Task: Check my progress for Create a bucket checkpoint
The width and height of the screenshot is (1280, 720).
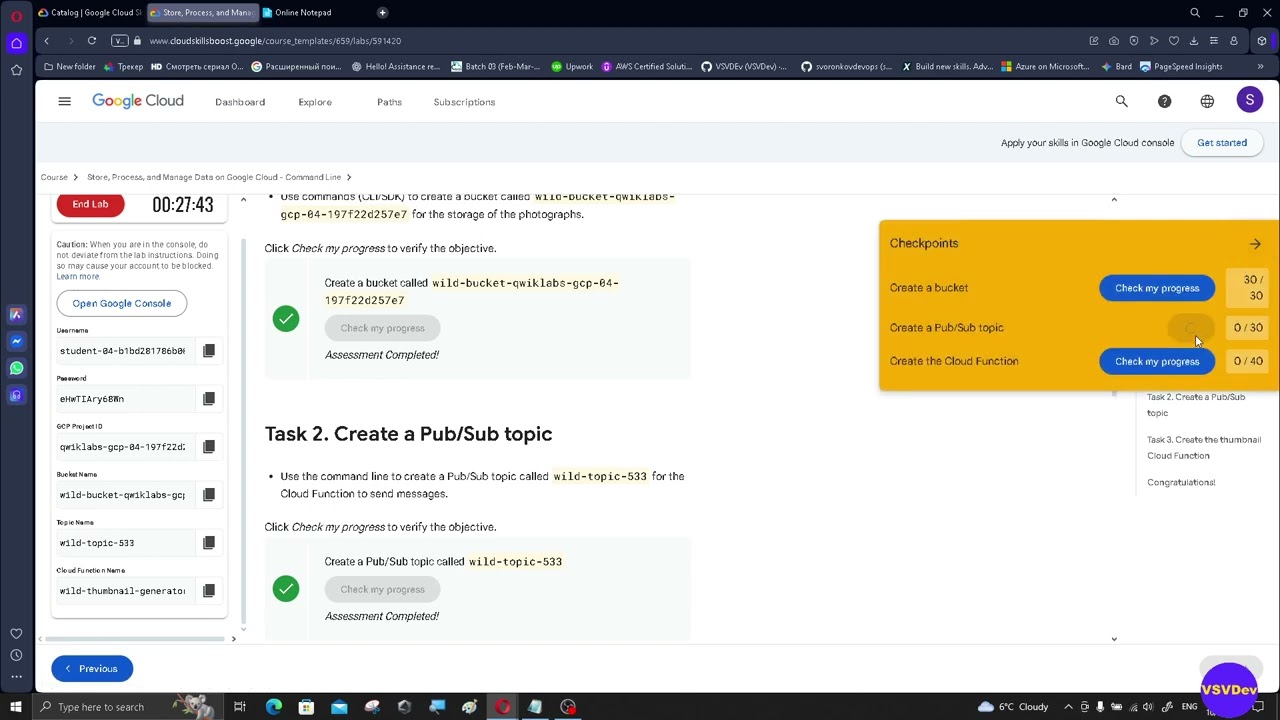Action: [x=1157, y=288]
